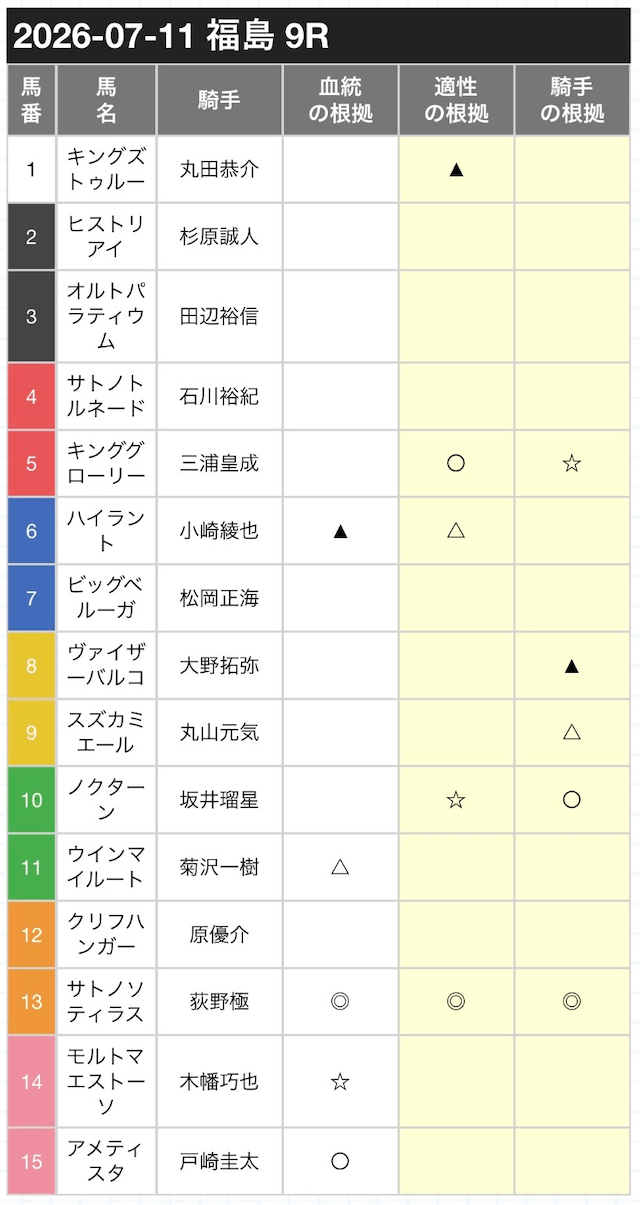Image resolution: width=640 pixels, height=1205 pixels.
Task: Click the ◎ mark in サトノソティラス's 血統 cell
Action: [340, 1001]
